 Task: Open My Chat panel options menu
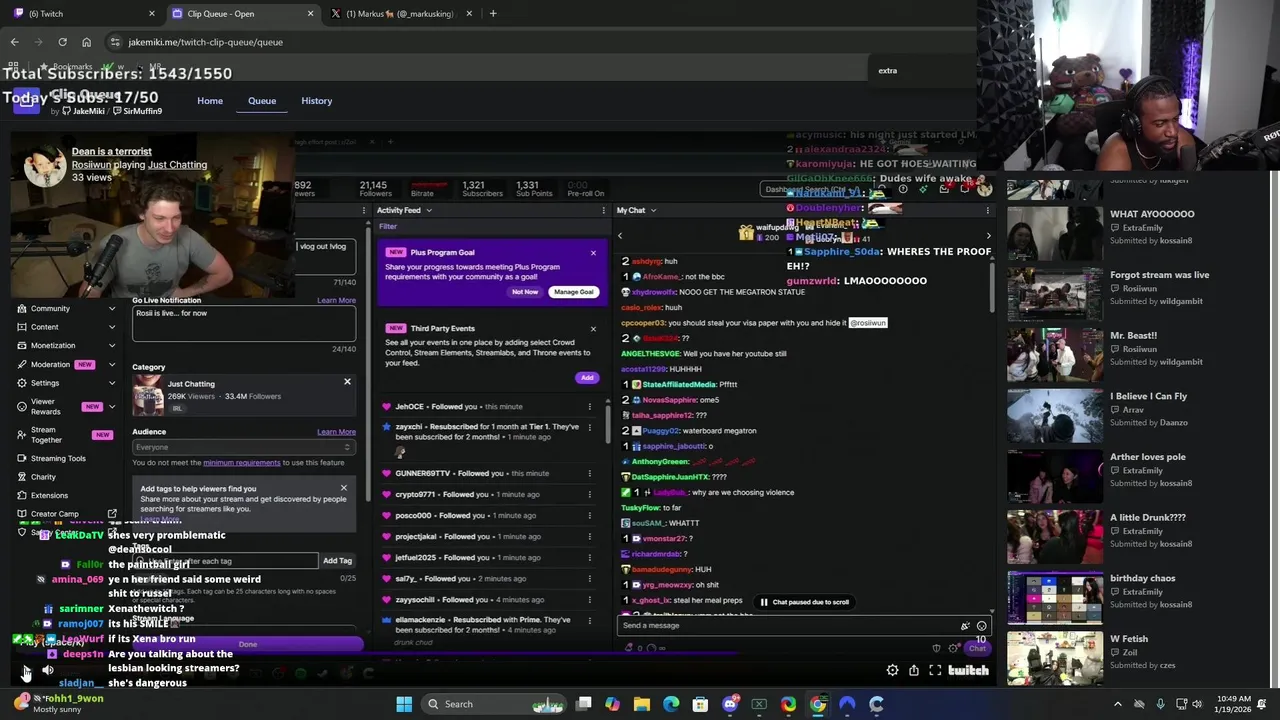987,210
